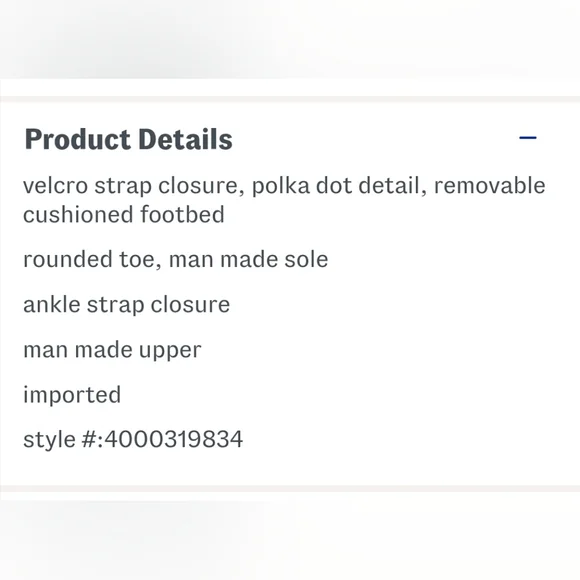Click the 'style #:' label
The image size is (580, 580).
click(64, 440)
